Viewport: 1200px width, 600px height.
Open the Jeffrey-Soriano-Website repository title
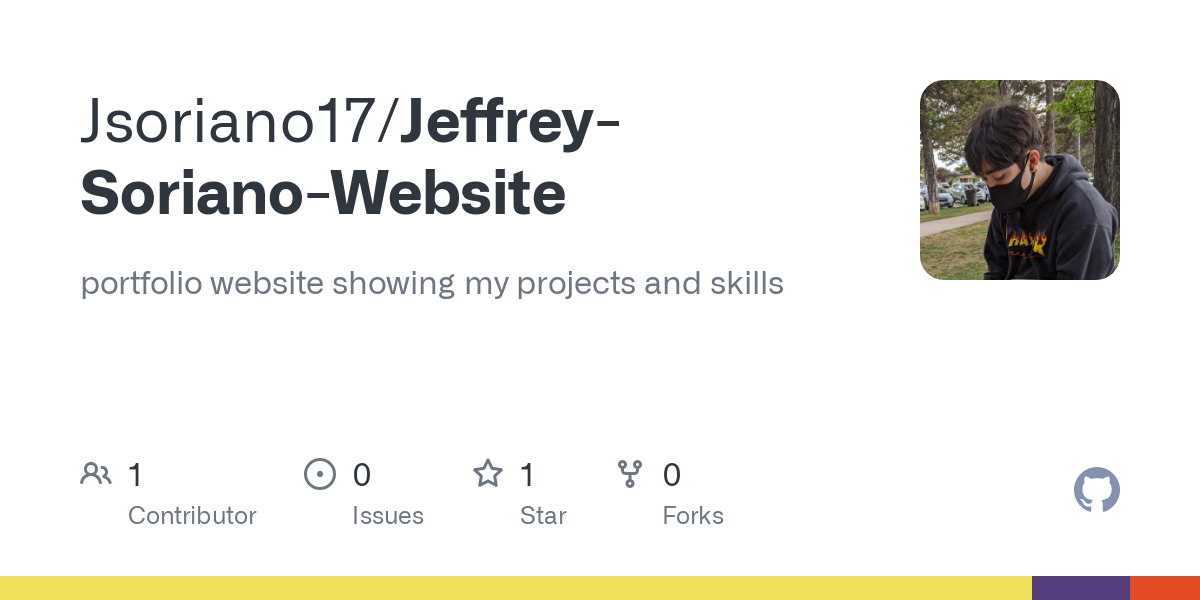pyautogui.click(x=350, y=160)
